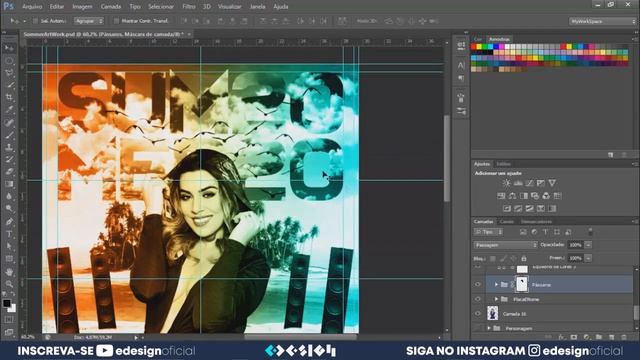The image size is (640, 360).
Task: Hide the PlacaDhone group layer
Action: (478, 299)
